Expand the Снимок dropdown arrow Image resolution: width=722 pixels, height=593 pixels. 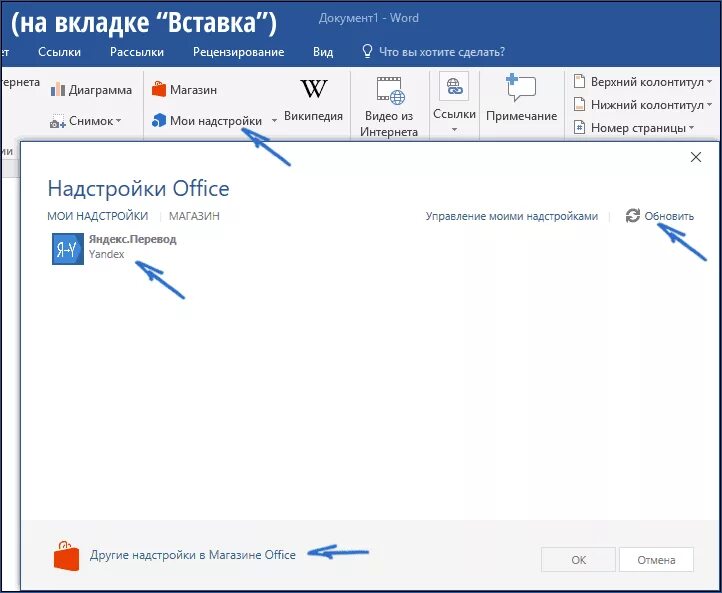(118, 121)
